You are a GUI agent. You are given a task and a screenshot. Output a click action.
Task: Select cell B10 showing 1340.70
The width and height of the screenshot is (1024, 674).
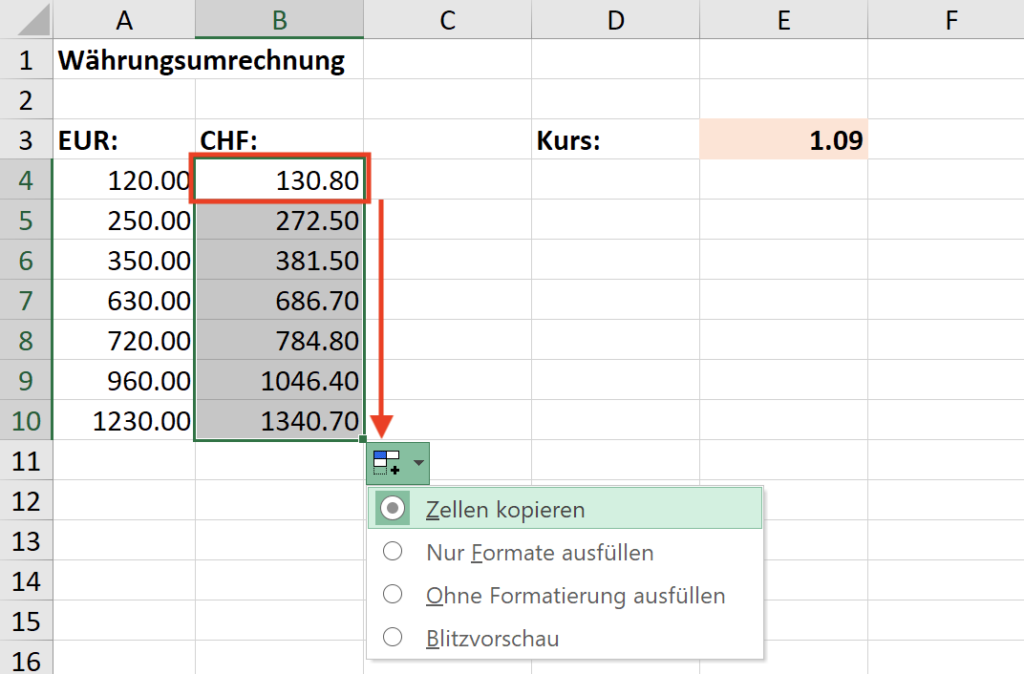[x=279, y=421]
